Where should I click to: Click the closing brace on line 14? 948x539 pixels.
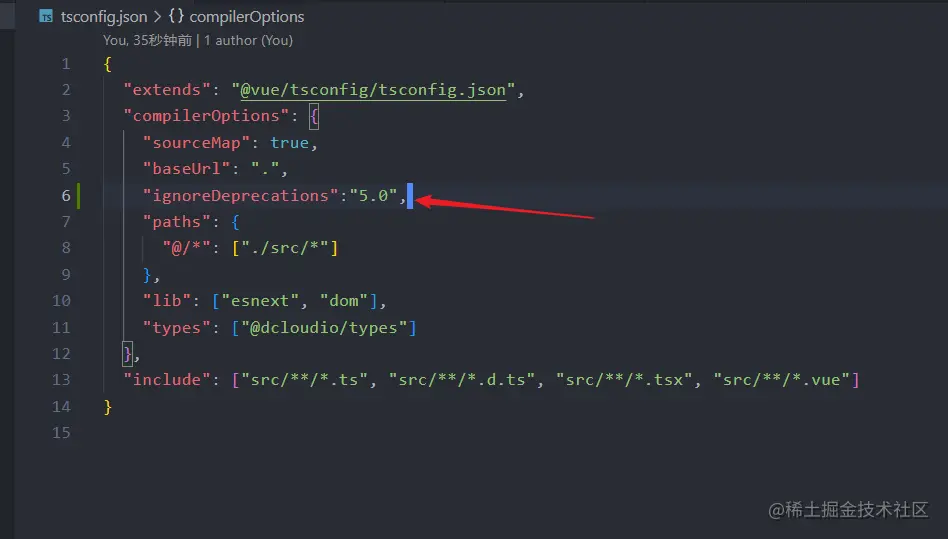click(x=108, y=407)
